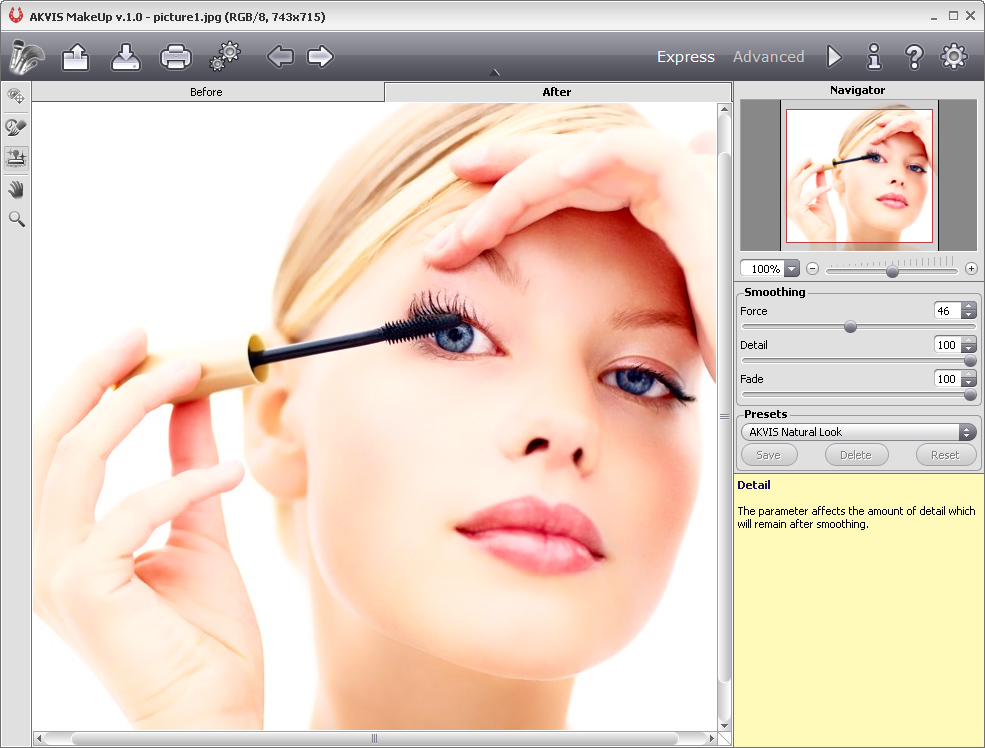Open program info icon
This screenshot has width=985, height=748.
[874, 57]
